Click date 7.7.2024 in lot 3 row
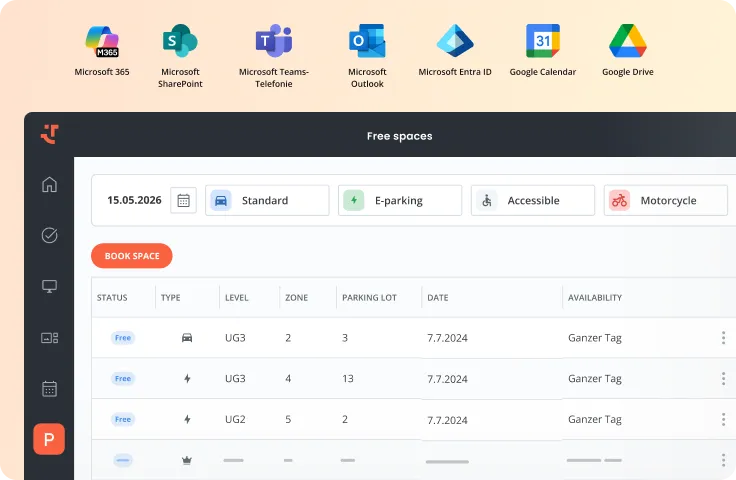 tap(447, 338)
